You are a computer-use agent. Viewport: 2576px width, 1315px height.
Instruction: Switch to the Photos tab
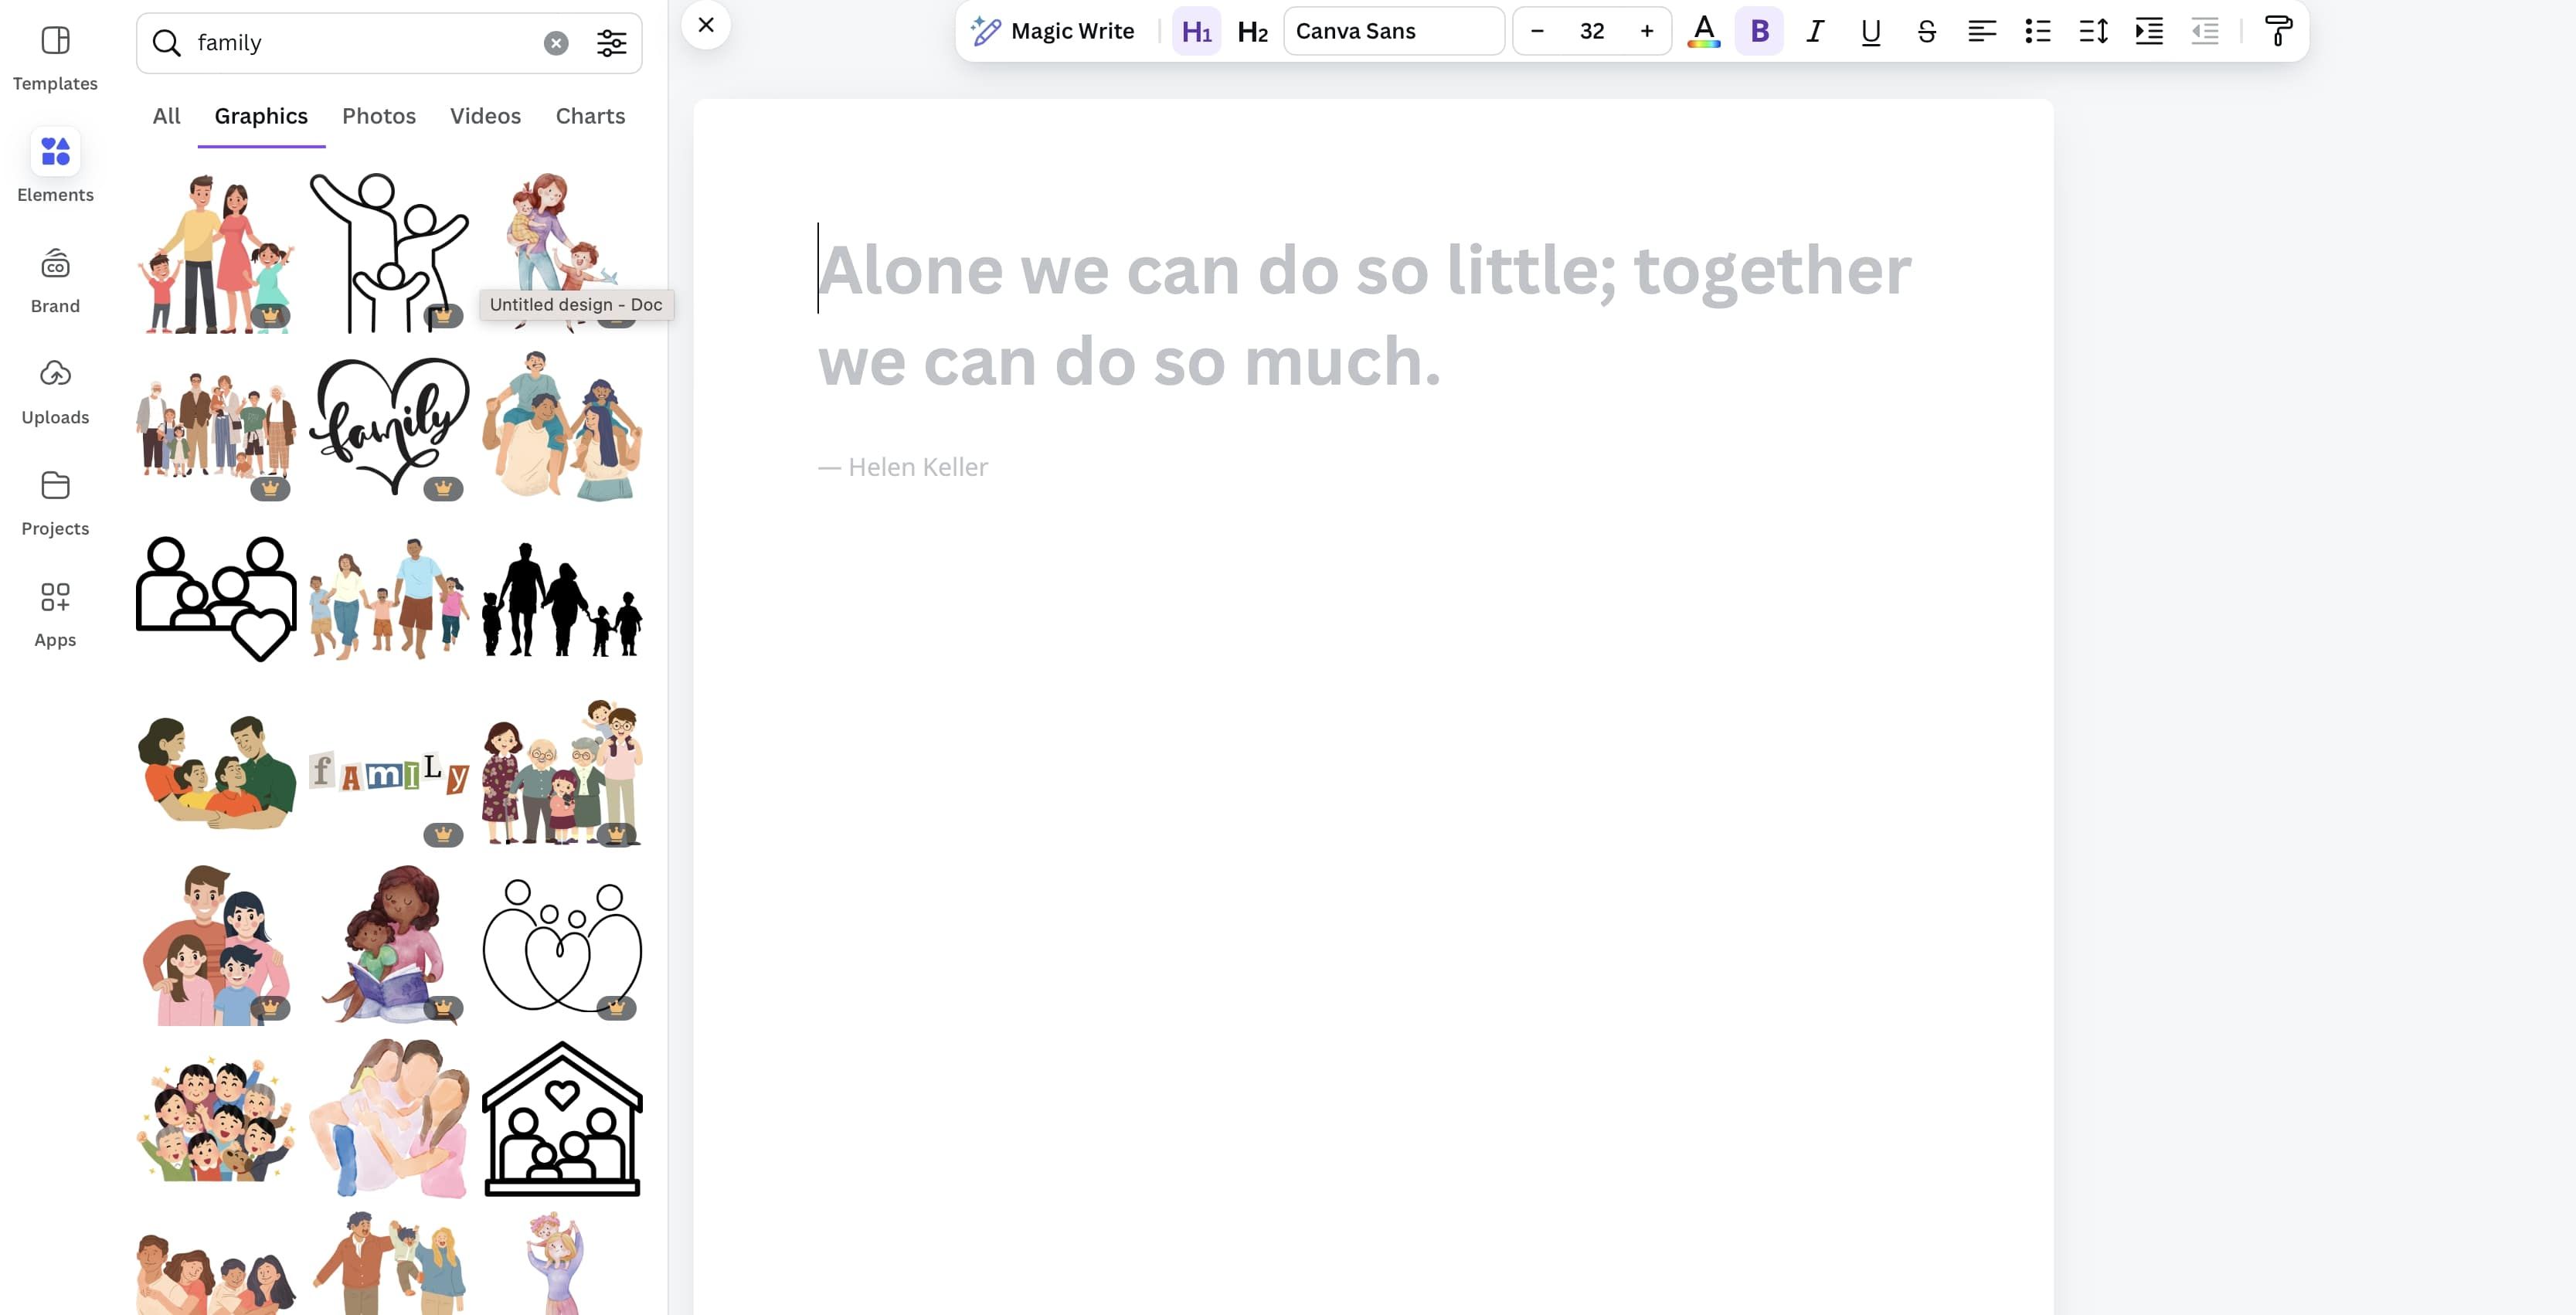(x=377, y=116)
